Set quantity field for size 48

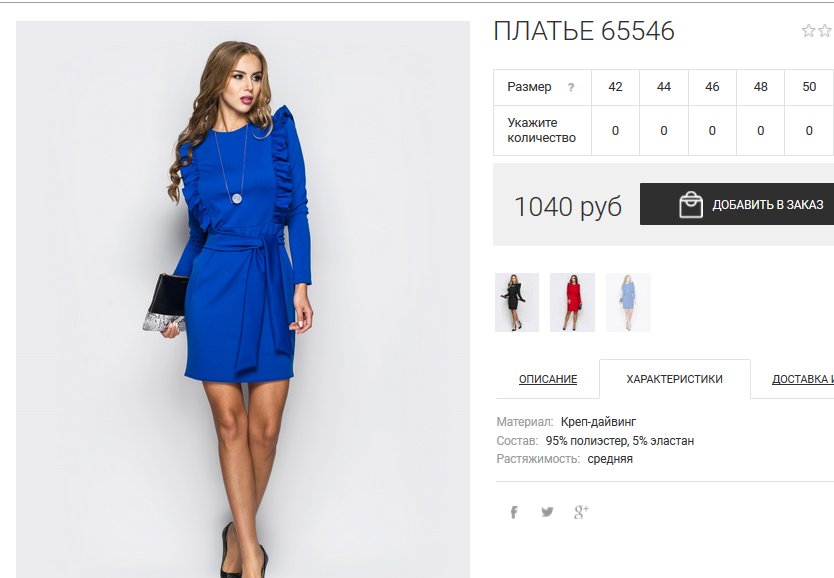761,131
